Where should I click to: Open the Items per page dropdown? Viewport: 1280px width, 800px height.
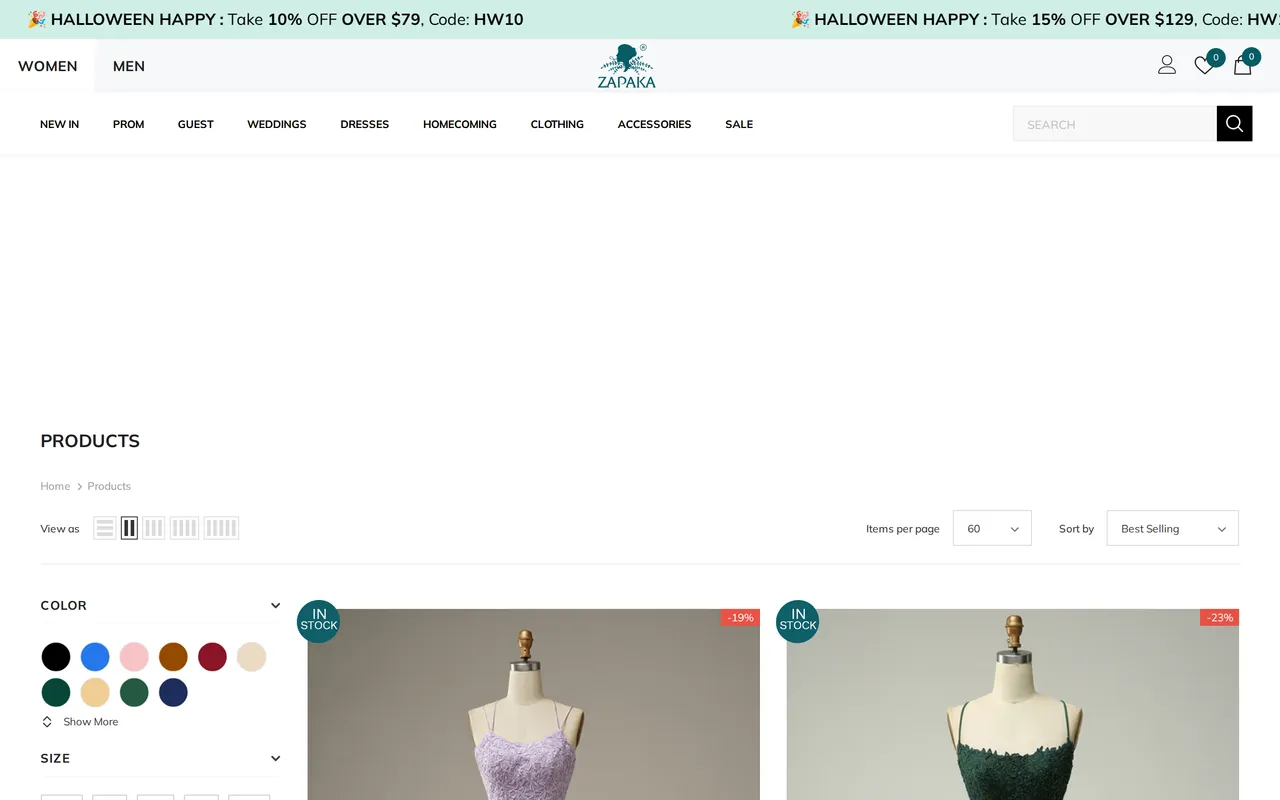coord(992,528)
